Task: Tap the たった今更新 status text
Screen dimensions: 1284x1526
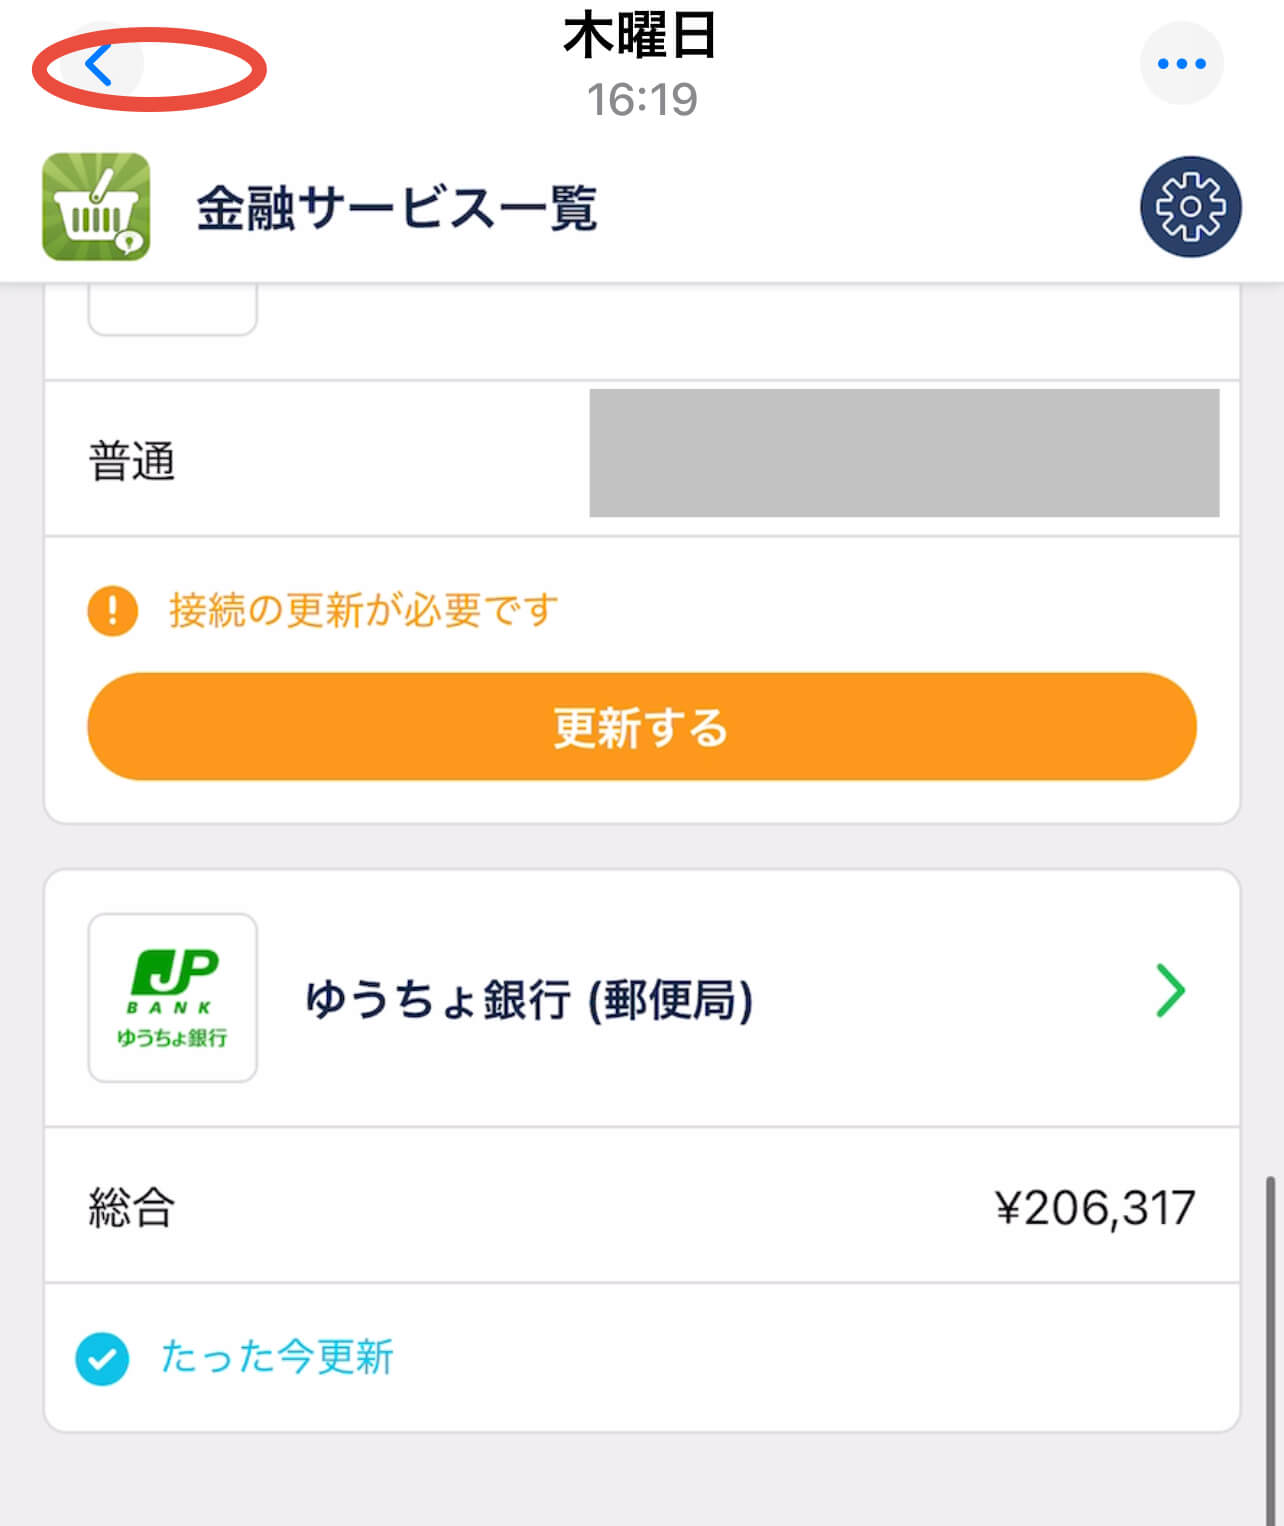Action: 277,1358
